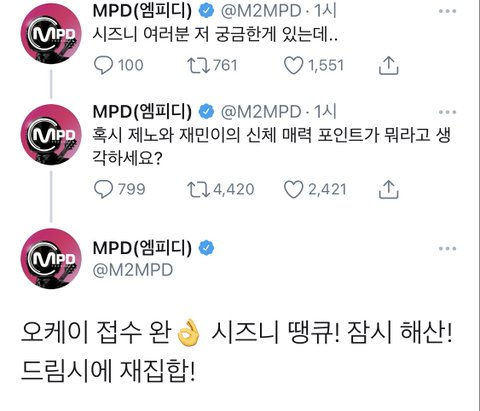Share the second tweet via share icon

click(x=389, y=189)
